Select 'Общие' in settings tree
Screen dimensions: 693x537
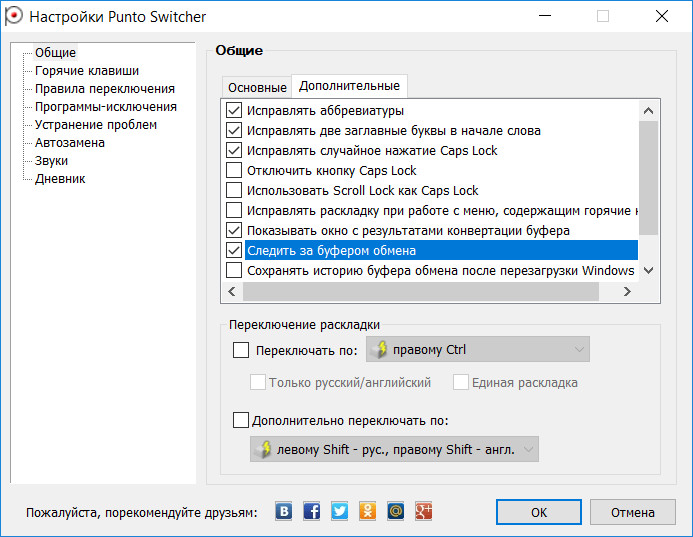click(56, 53)
